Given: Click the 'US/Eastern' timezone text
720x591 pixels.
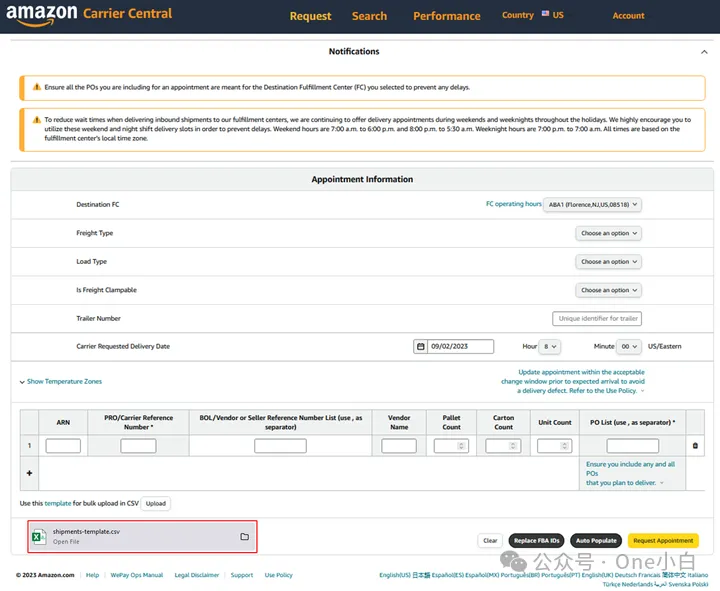Looking at the screenshot, I should pyautogui.click(x=664, y=347).
